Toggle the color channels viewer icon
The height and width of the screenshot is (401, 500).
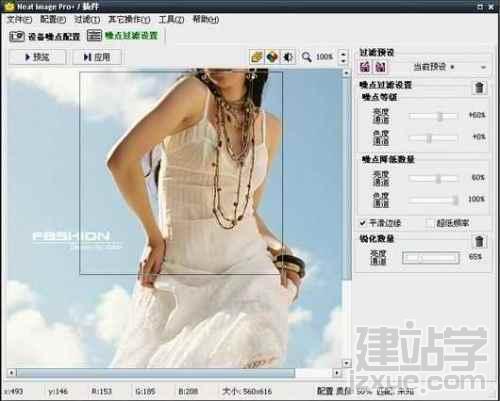(x=272, y=57)
